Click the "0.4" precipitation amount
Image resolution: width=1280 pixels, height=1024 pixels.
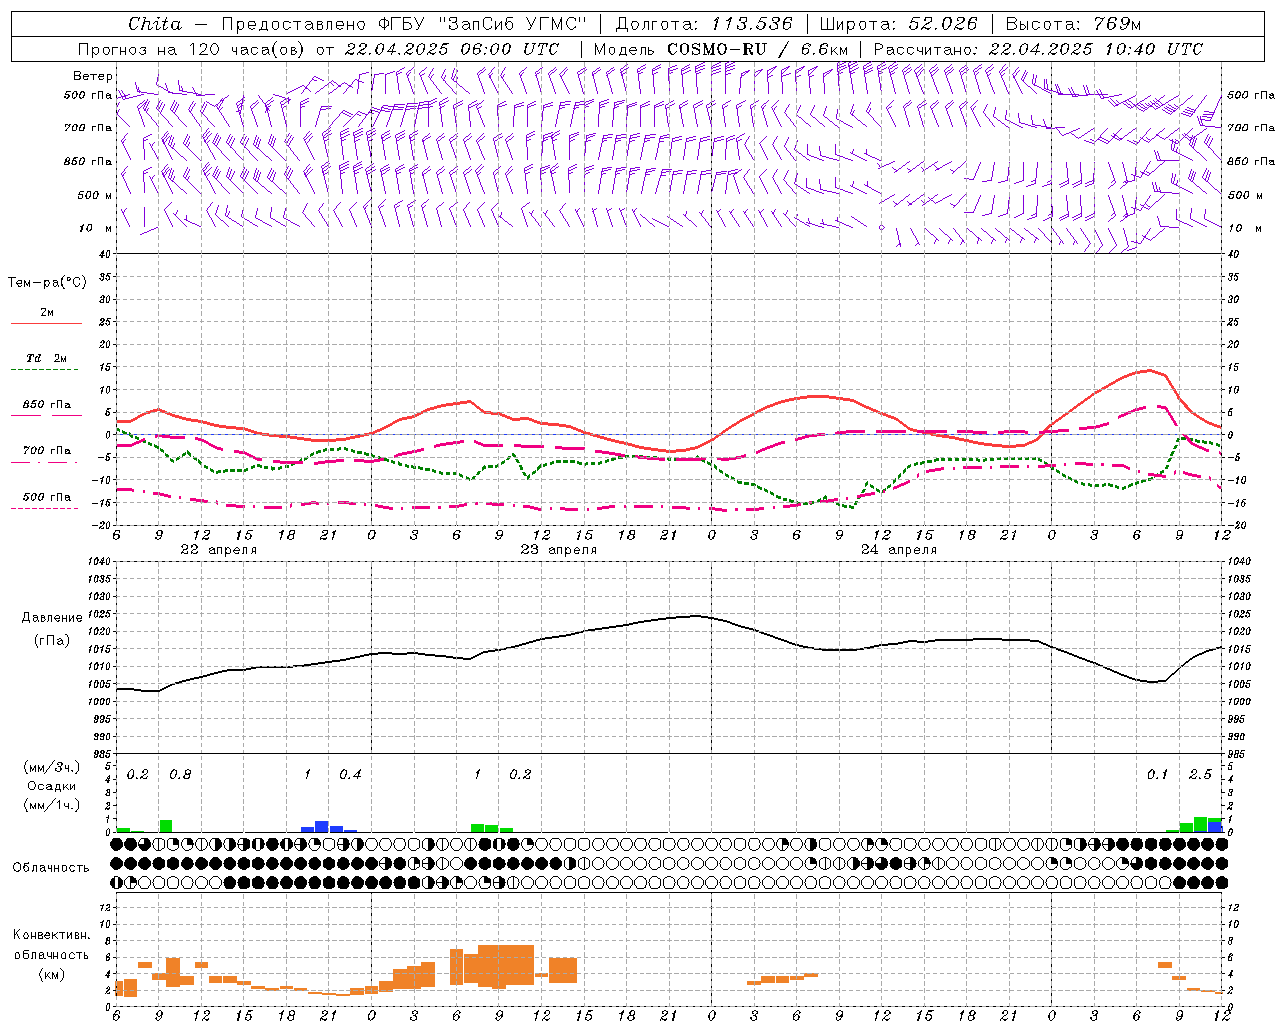pyautogui.click(x=350, y=775)
